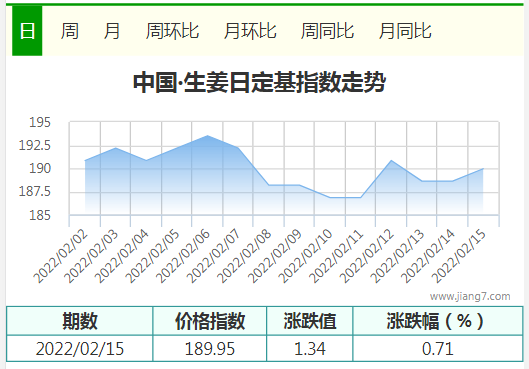This screenshot has height=369, width=529.
Task: Click the 2022/02/08 x-axis date label
Action: (x=245, y=256)
